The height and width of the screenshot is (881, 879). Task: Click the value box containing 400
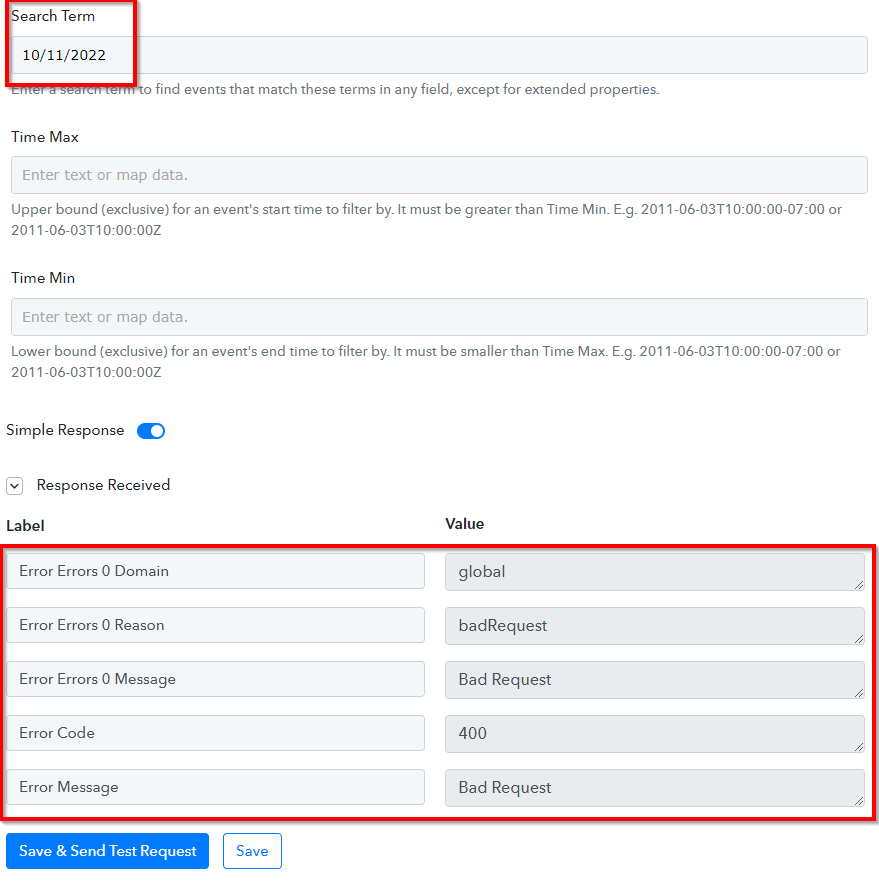pyautogui.click(x=655, y=734)
